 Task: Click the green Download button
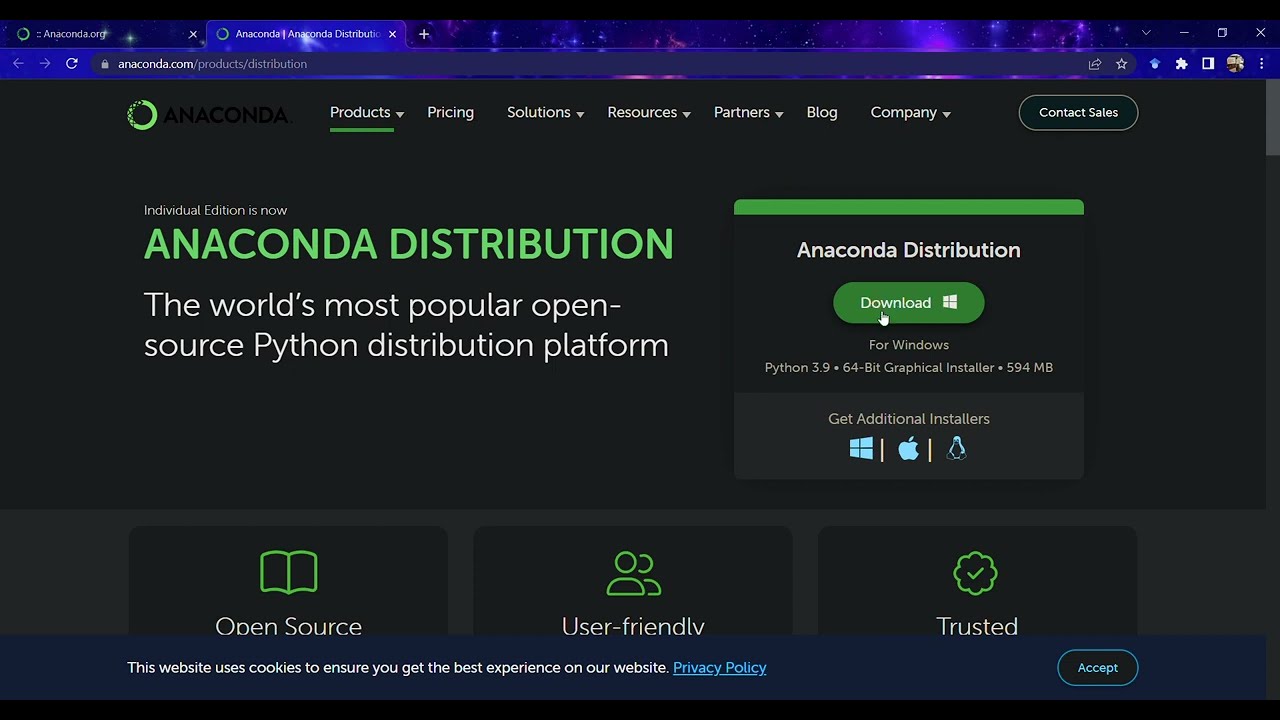tap(908, 303)
